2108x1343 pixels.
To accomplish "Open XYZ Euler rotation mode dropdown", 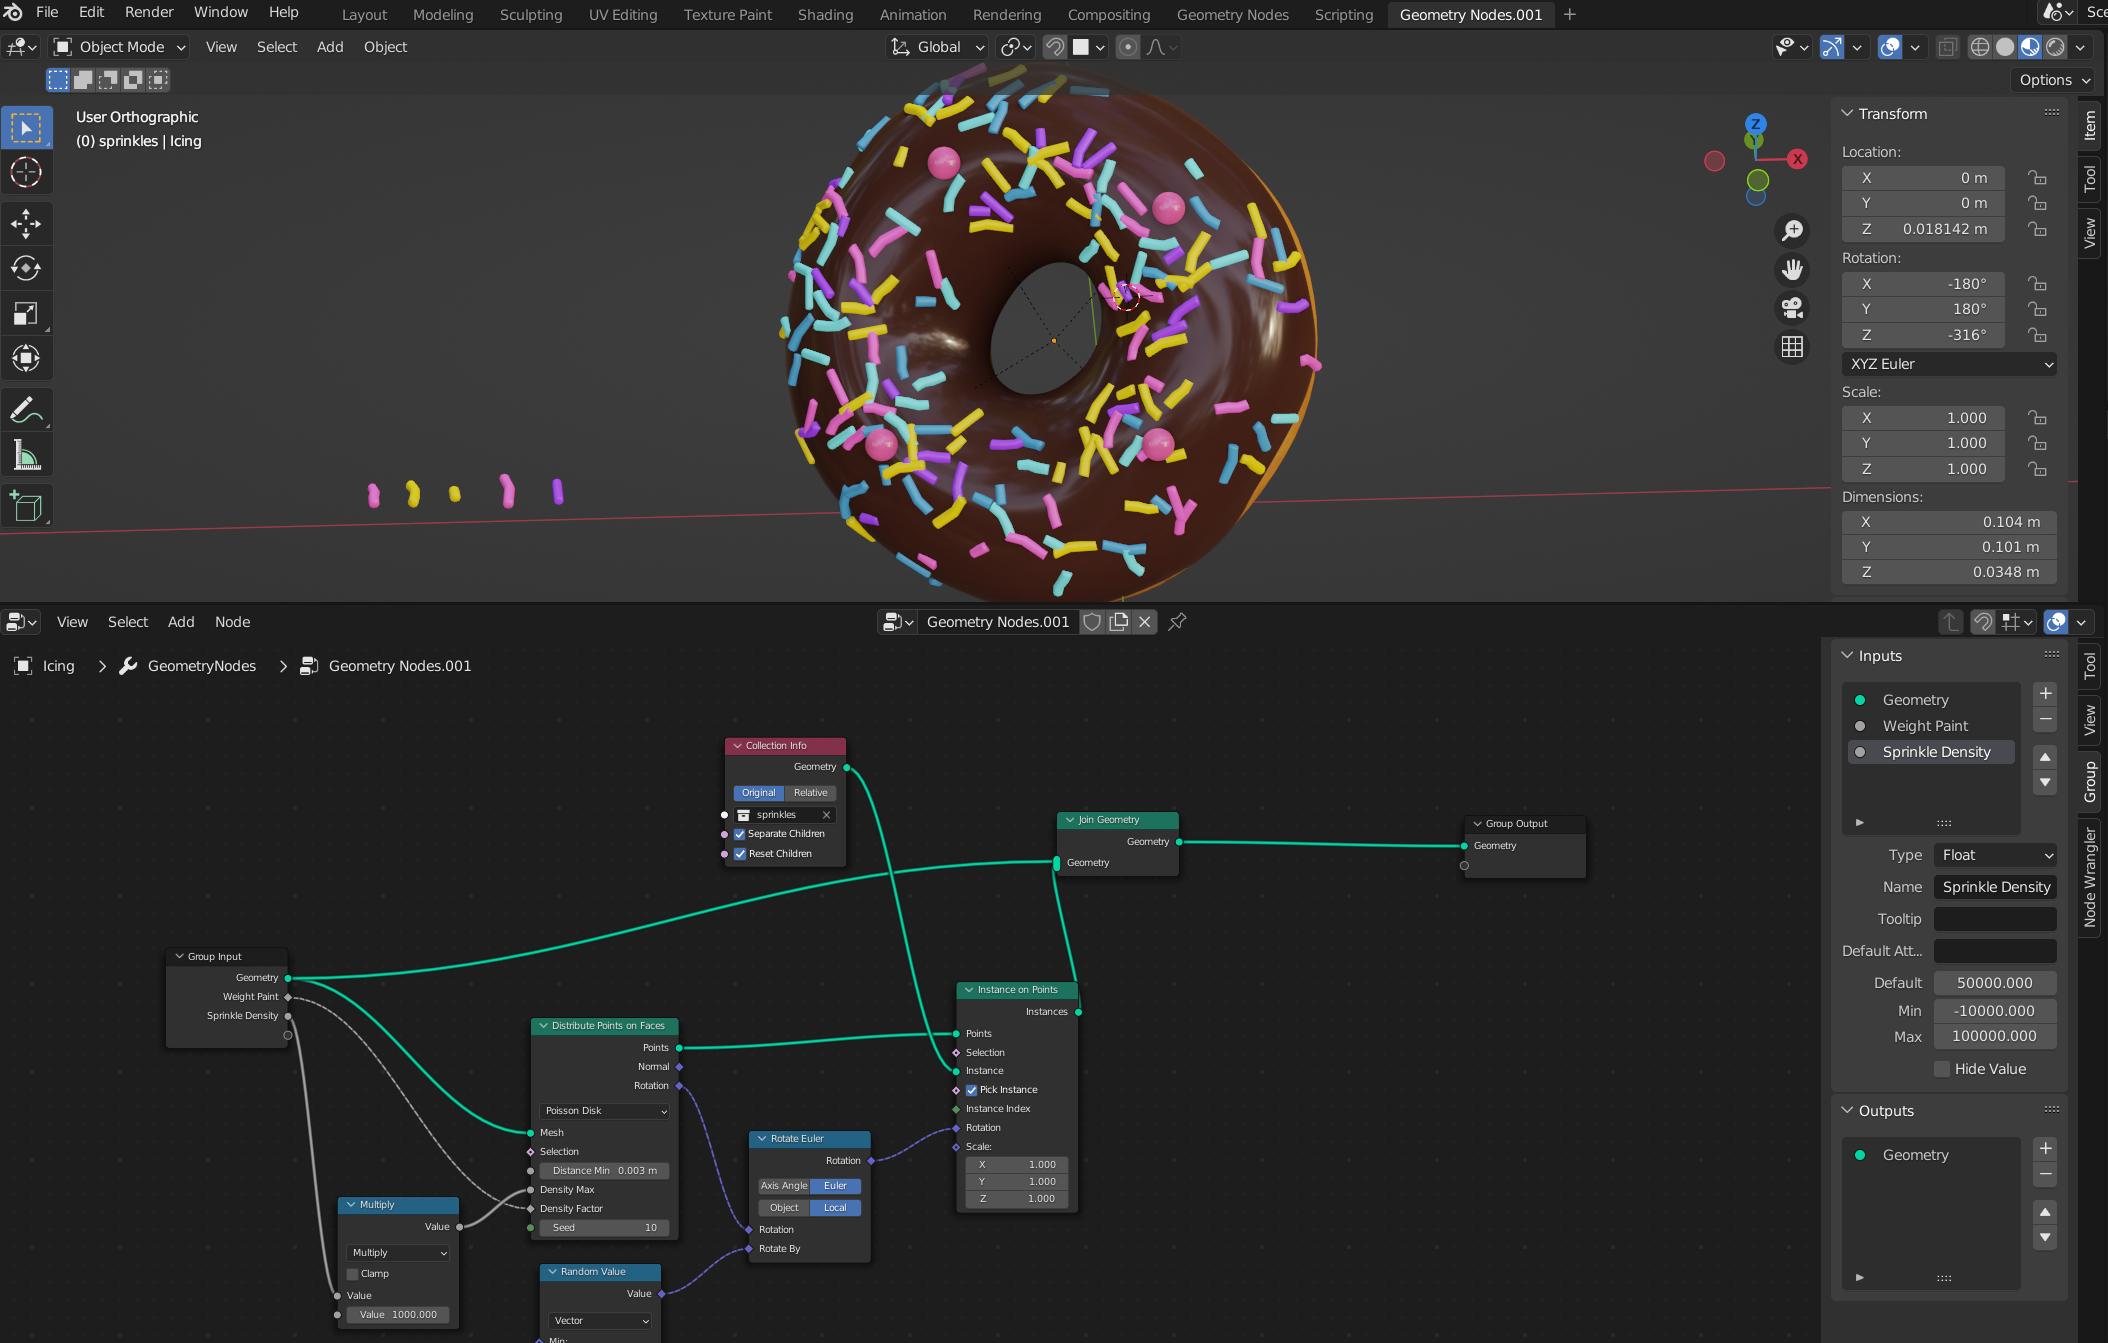I will (1949, 364).
